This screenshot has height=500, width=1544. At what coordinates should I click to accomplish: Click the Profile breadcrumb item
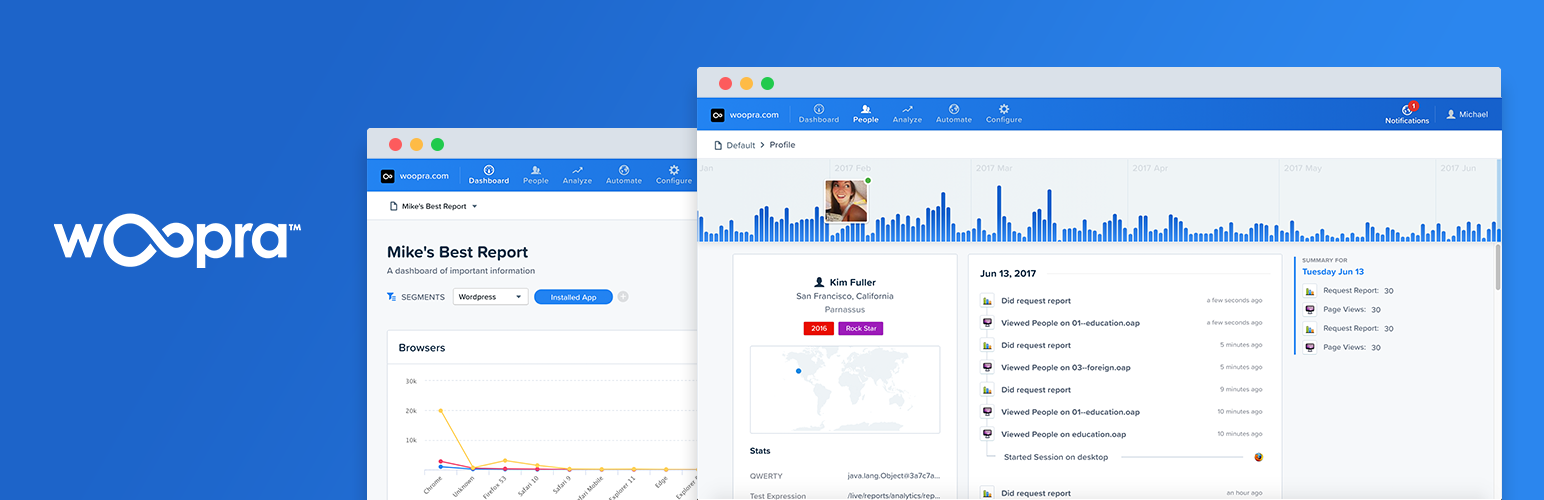pyautogui.click(x=782, y=145)
